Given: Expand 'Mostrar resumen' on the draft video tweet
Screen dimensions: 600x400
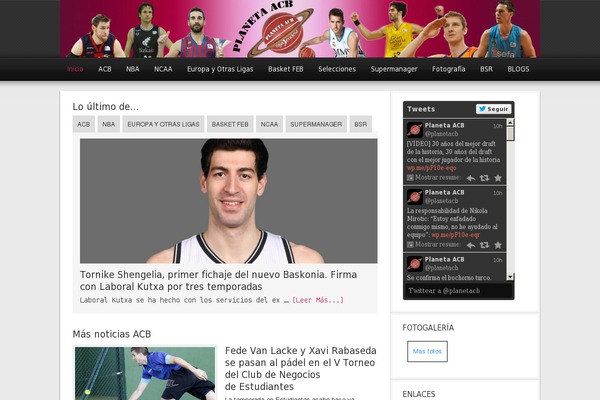Looking at the screenshot, I should point(434,178).
